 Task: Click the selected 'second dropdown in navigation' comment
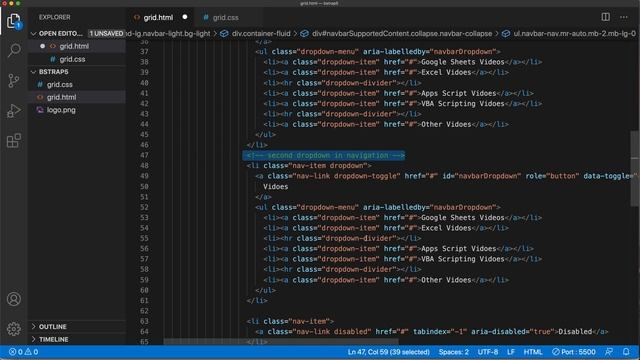[325, 156]
